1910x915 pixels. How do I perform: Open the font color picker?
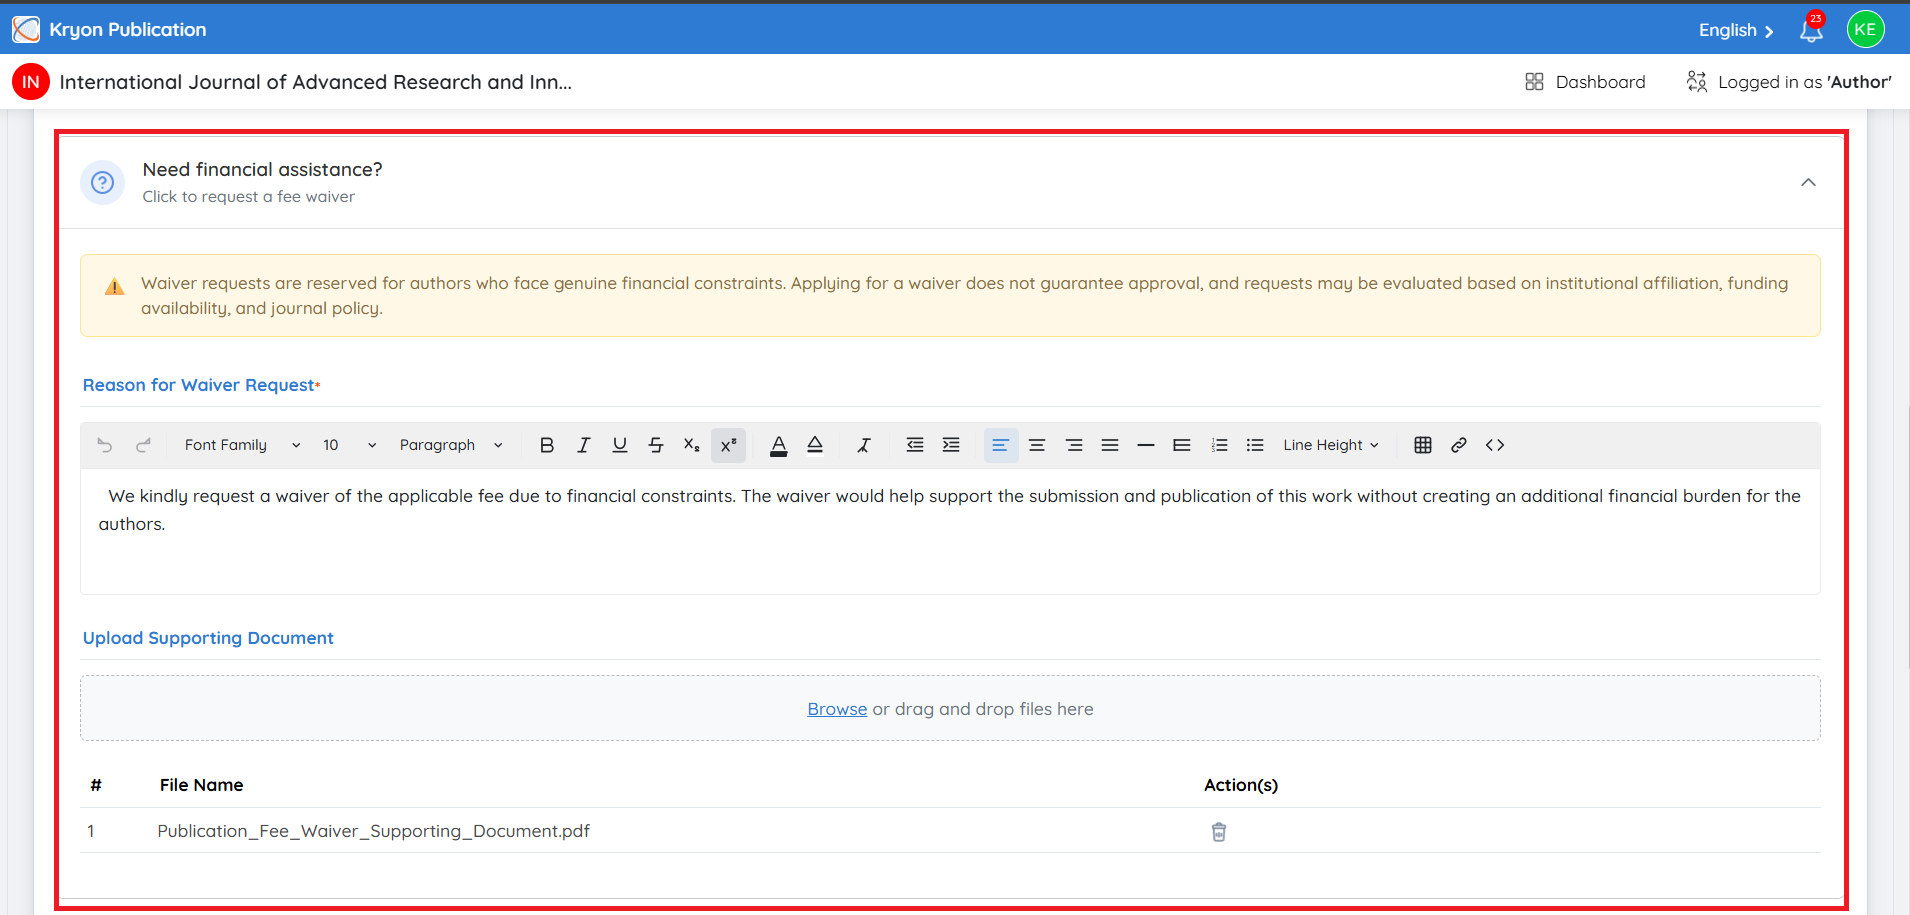click(x=779, y=445)
